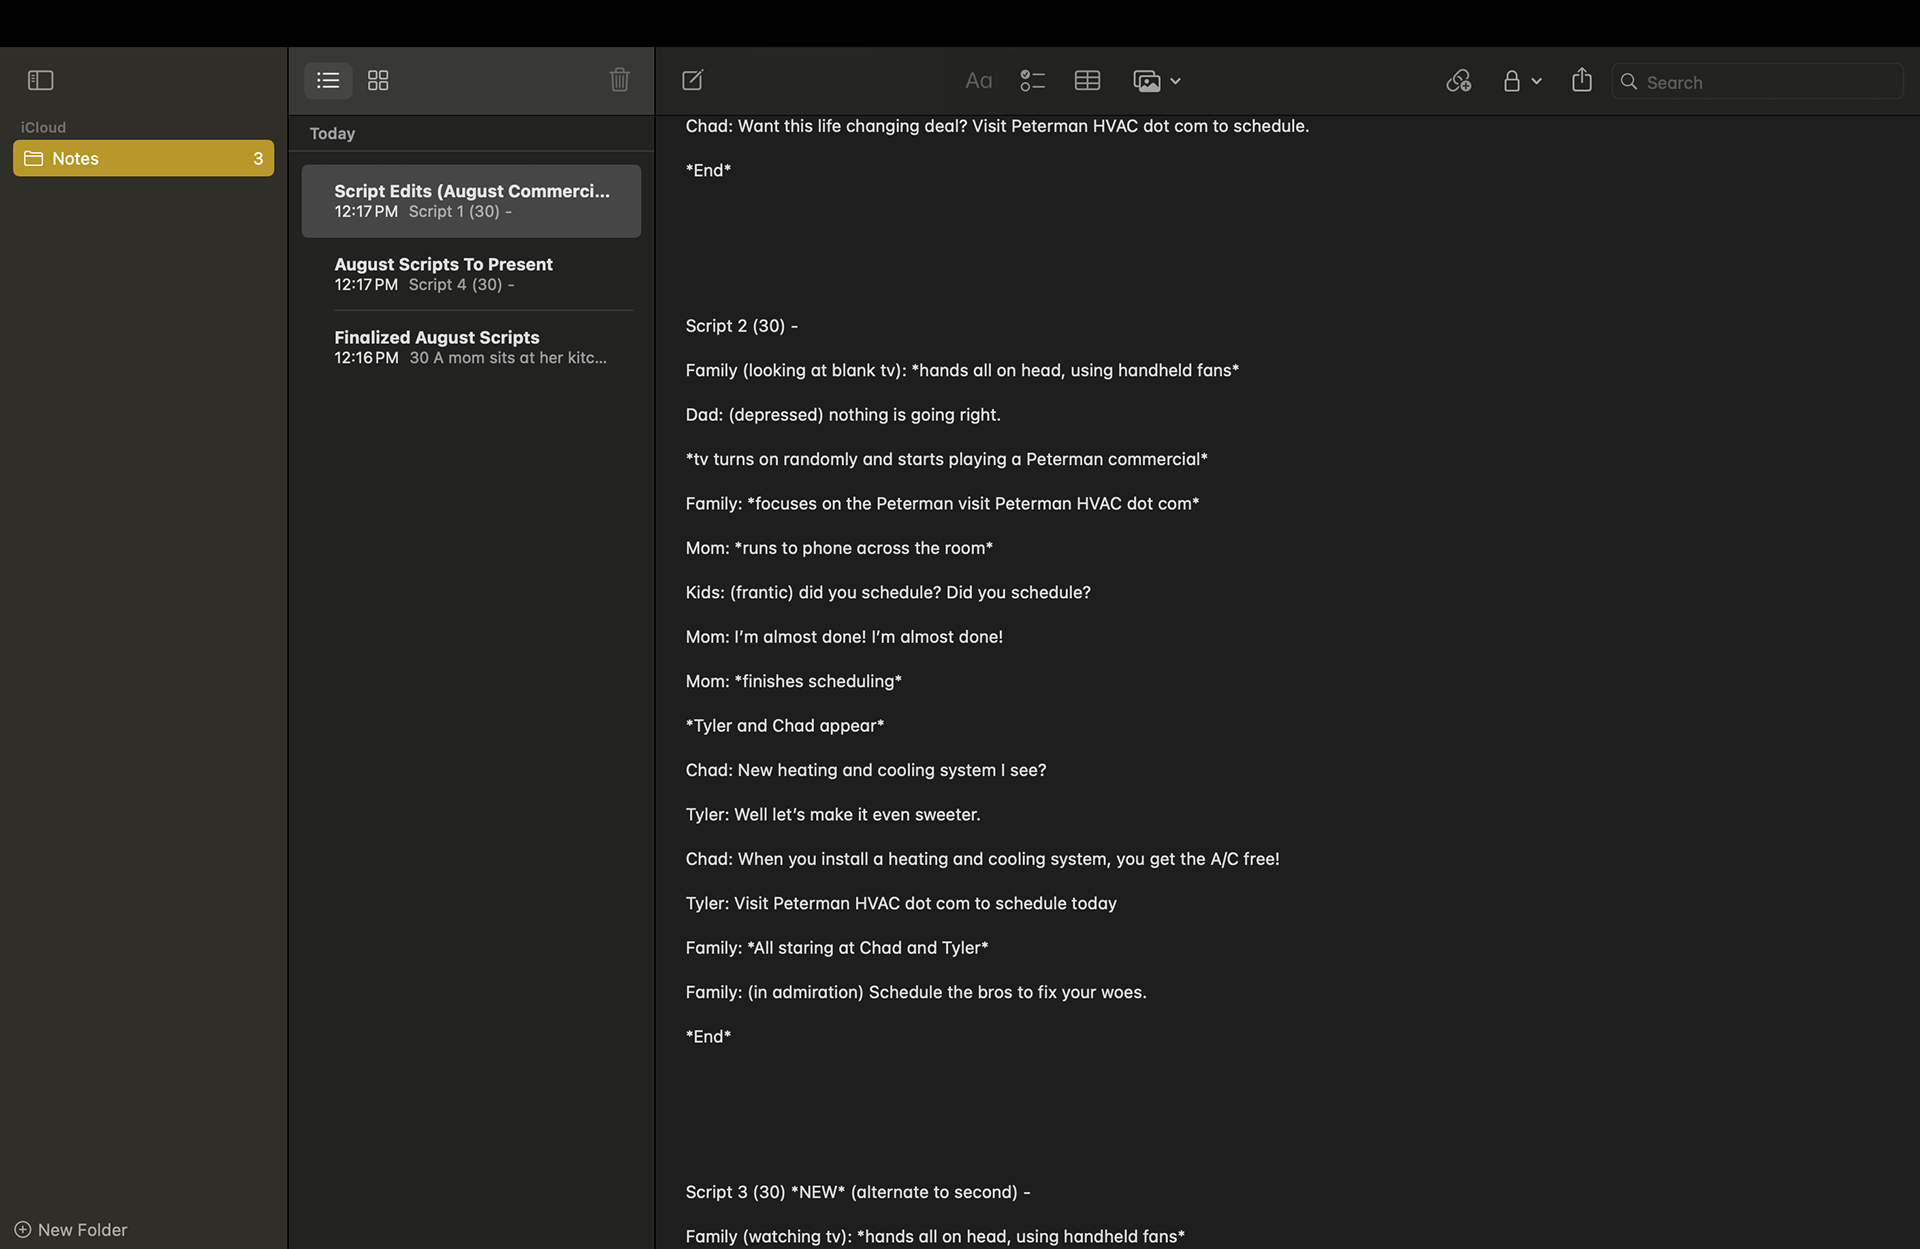This screenshot has width=1920, height=1249.
Task: Expand the lock options chevron
Action: (1536, 81)
